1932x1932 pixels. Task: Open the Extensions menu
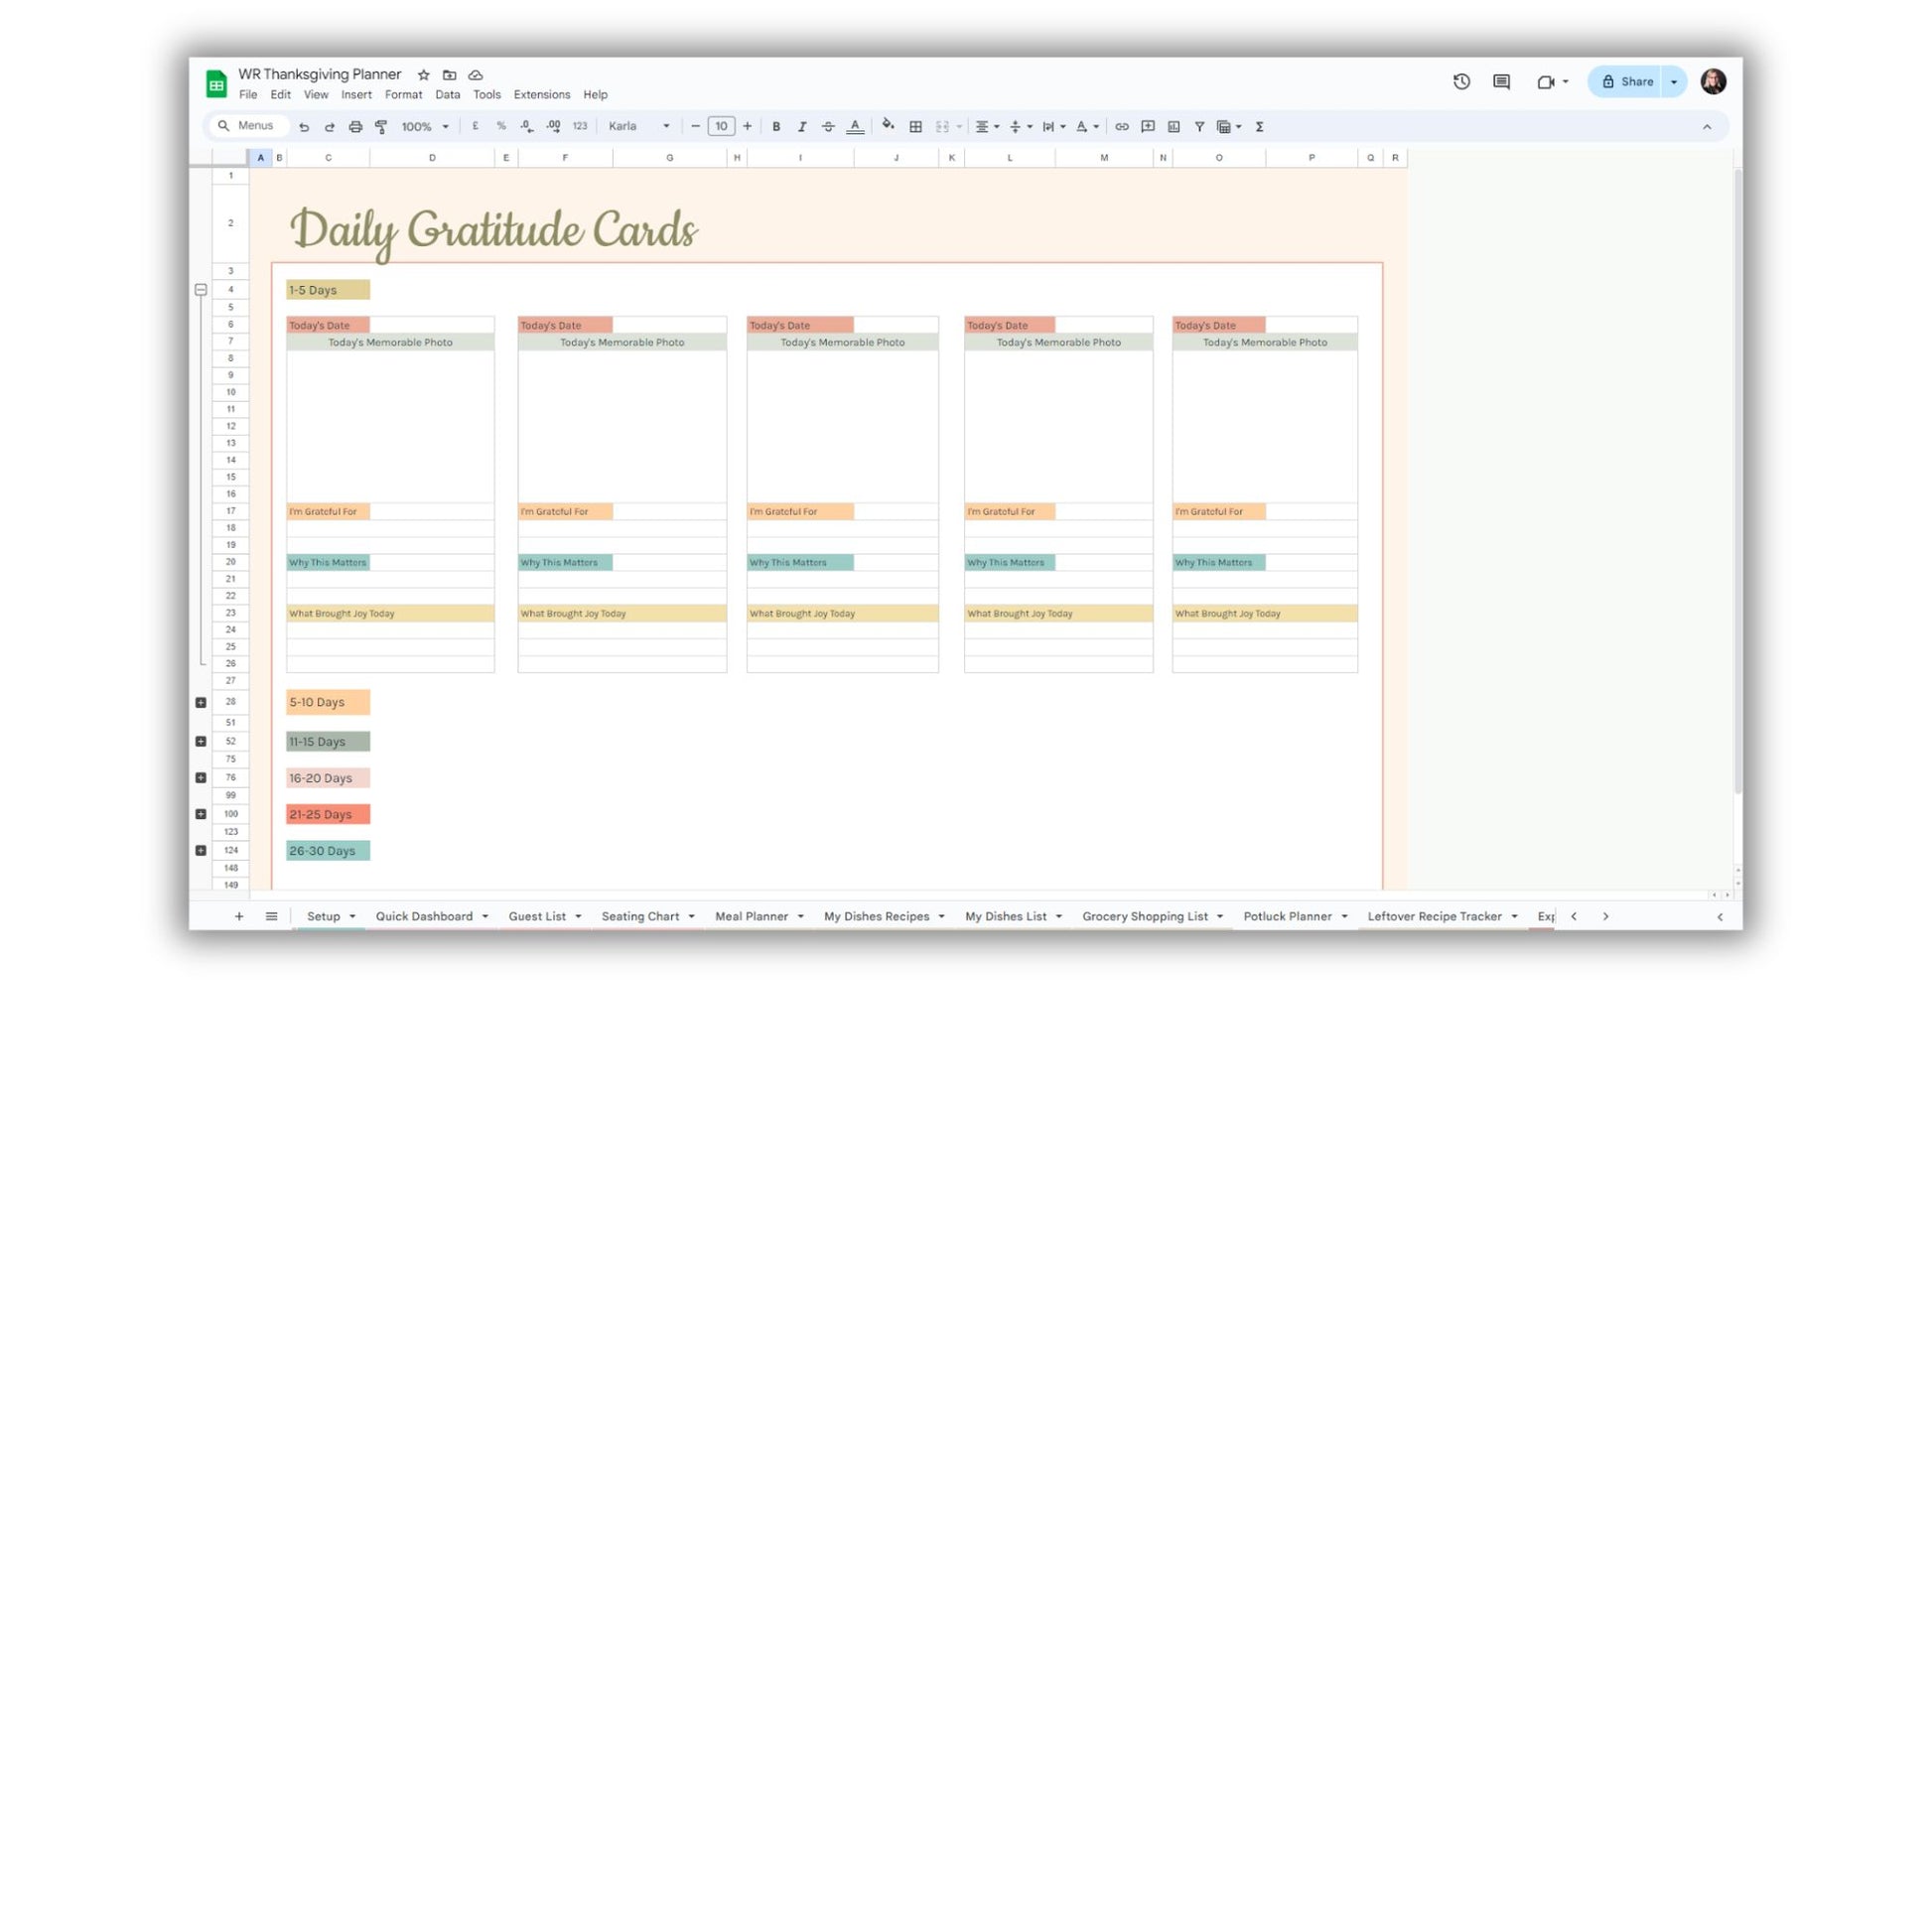(541, 95)
